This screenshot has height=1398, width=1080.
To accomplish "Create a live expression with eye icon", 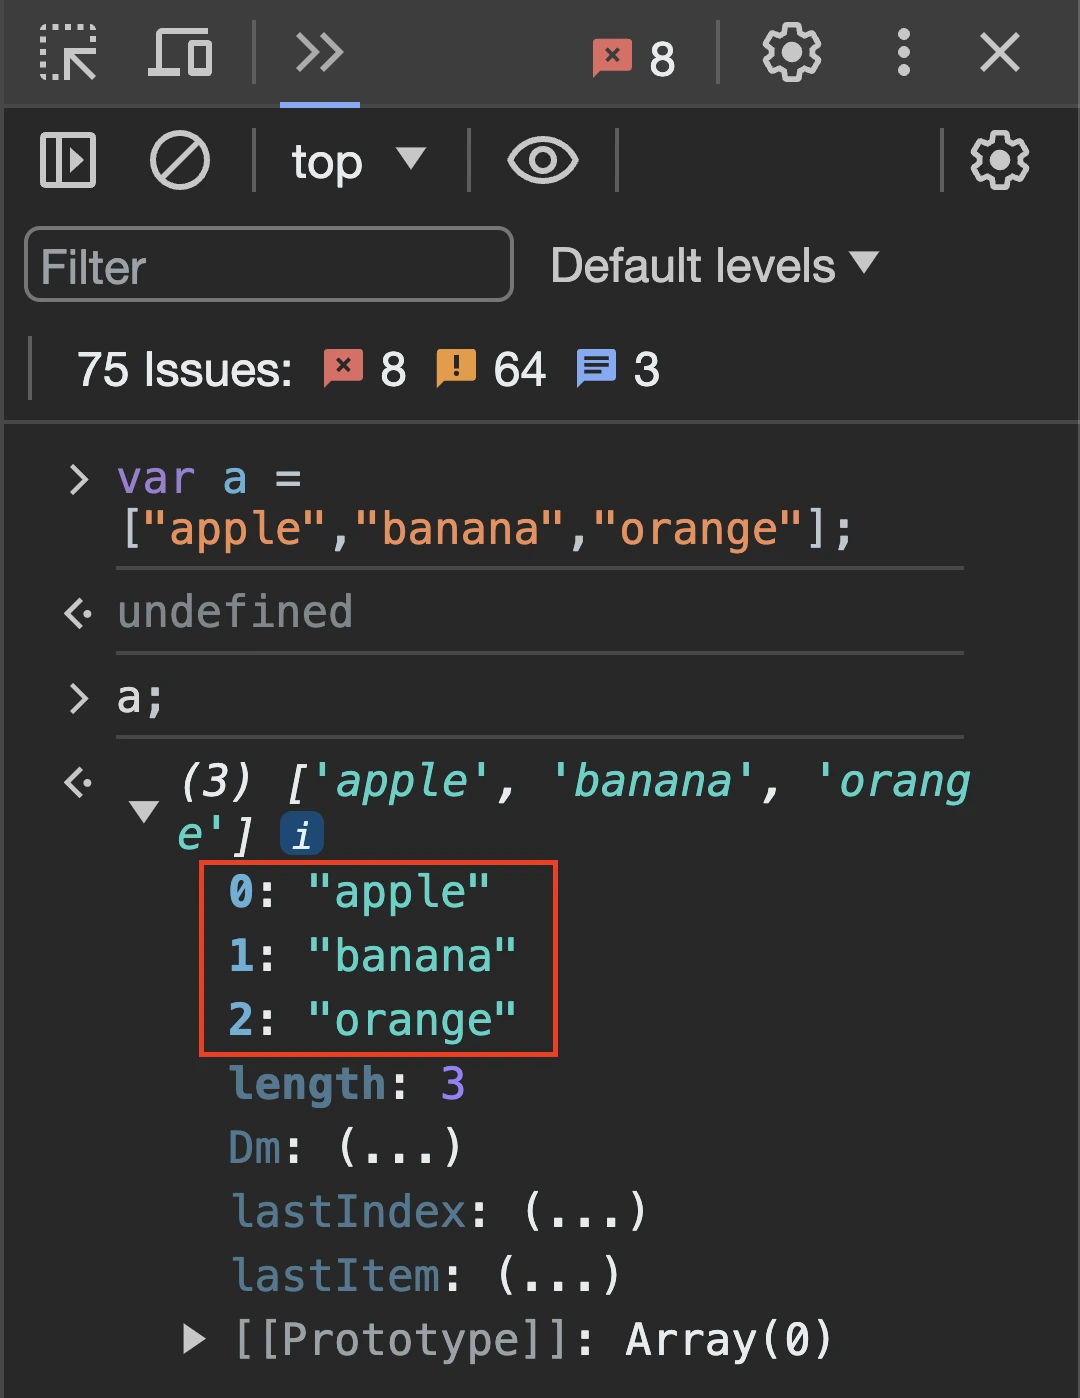I will pyautogui.click(x=542, y=160).
